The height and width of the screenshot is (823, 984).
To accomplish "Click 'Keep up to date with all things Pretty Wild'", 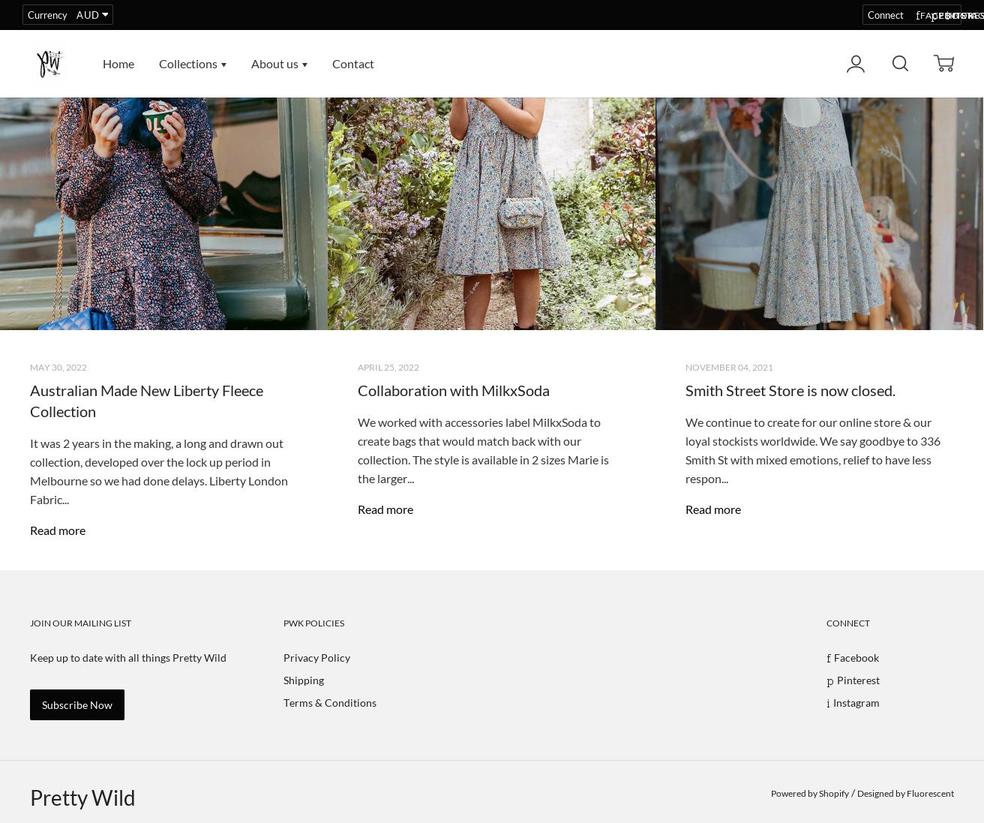I will [128, 658].
